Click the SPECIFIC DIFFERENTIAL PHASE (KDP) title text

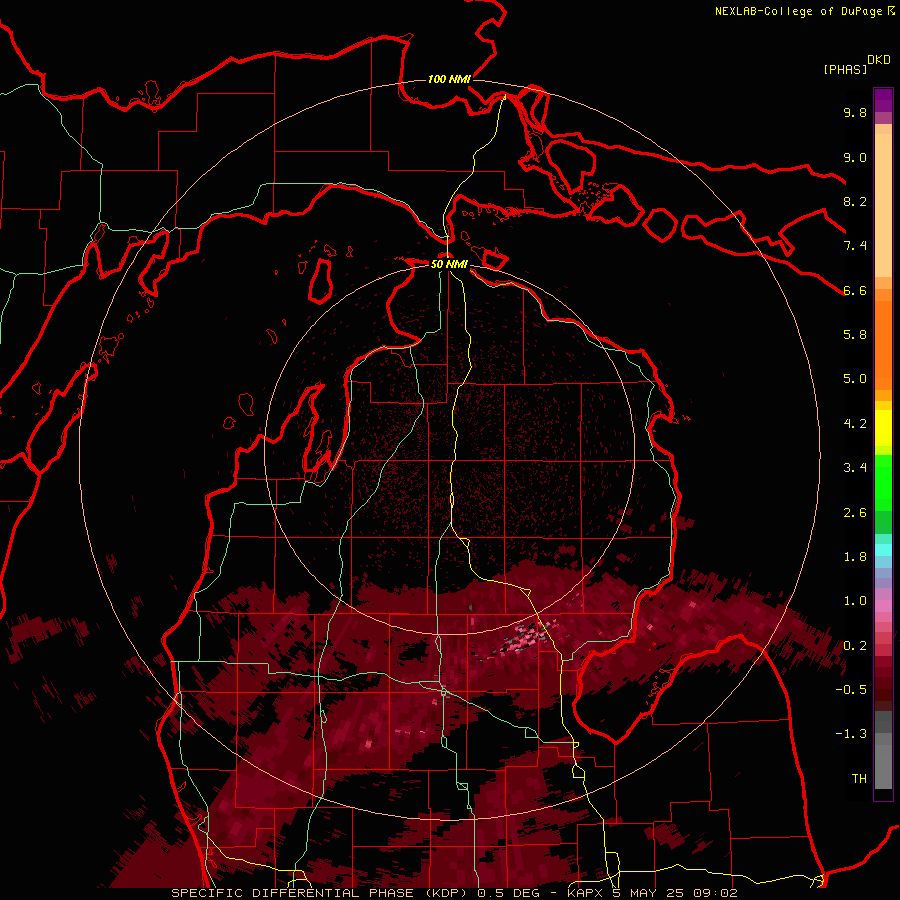click(321, 893)
